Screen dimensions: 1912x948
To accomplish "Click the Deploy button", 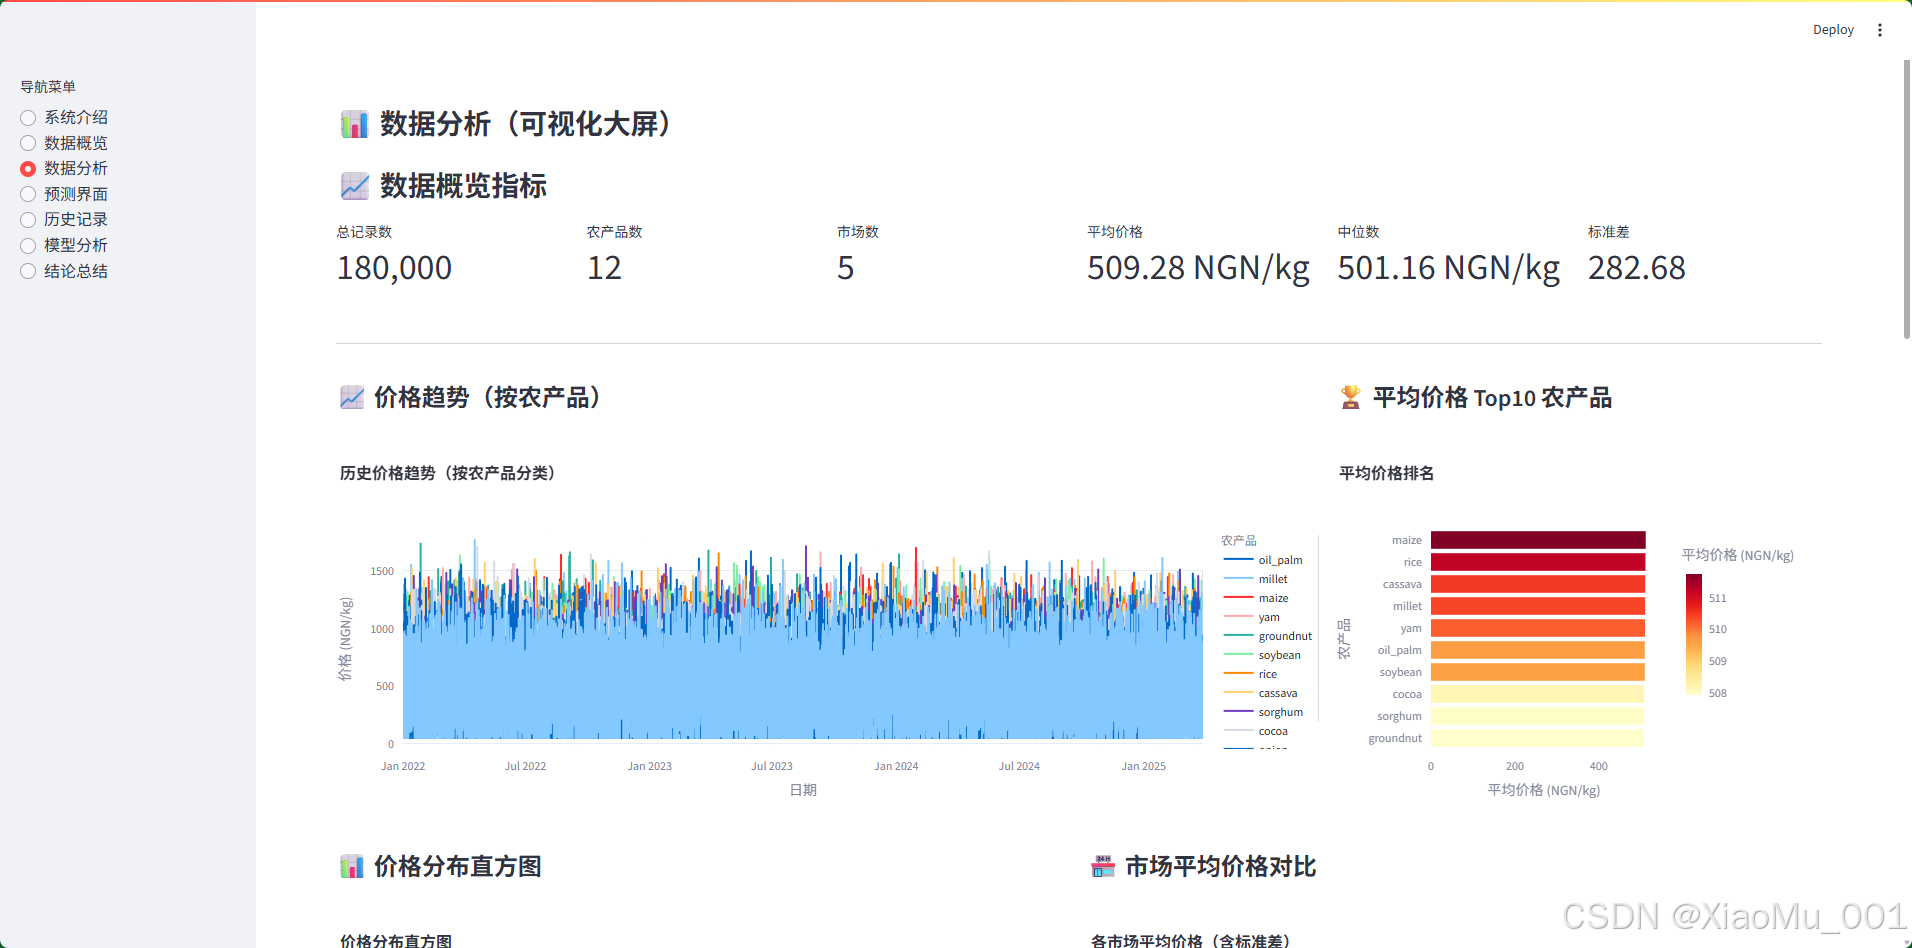I will [1833, 29].
